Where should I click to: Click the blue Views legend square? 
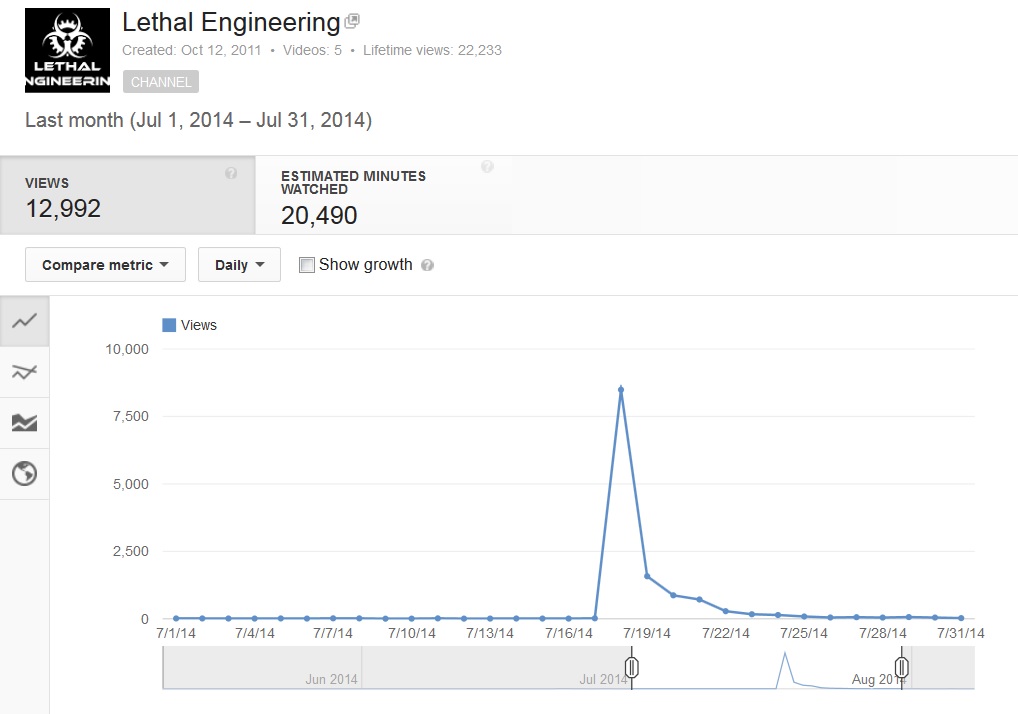pos(166,324)
